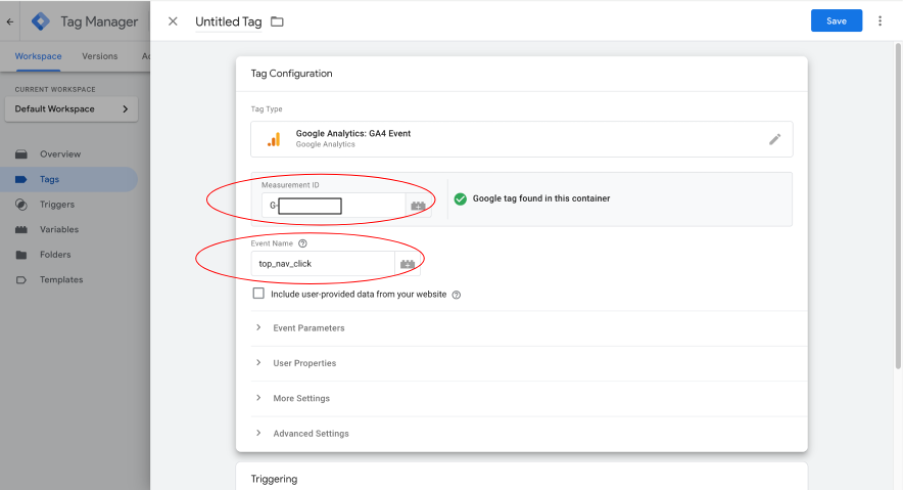The height and width of the screenshot is (490, 904).
Task: Click Google tag found in this container text
Action: click(x=541, y=198)
